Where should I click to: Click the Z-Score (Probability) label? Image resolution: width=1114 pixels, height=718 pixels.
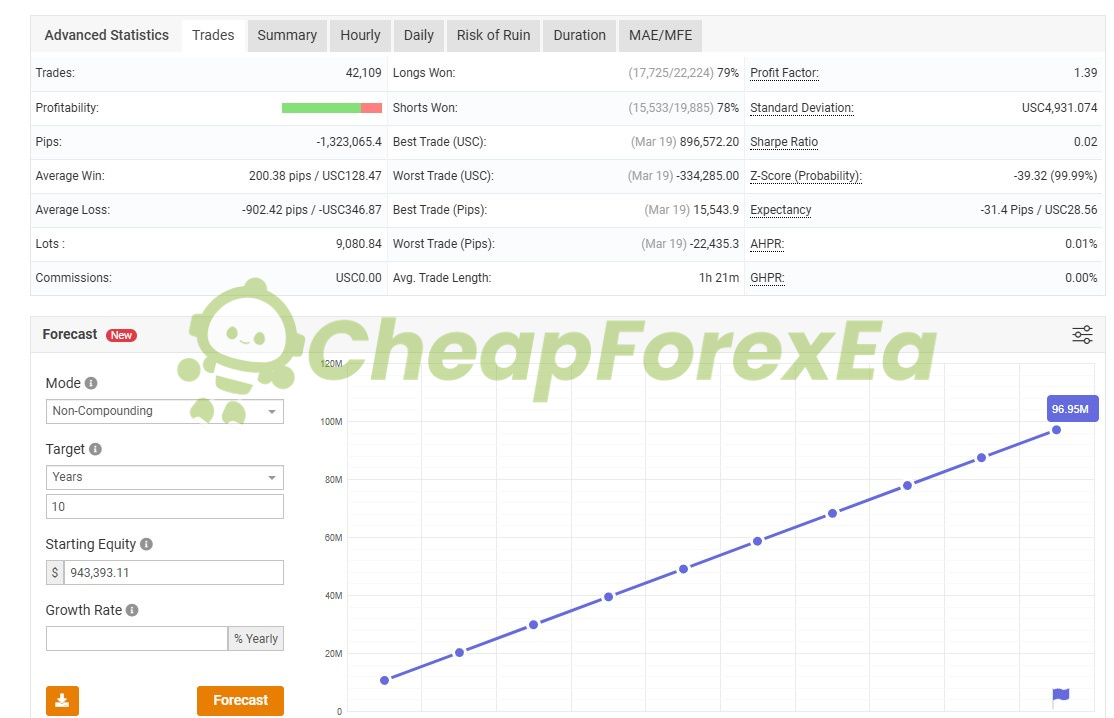pyautogui.click(x=806, y=176)
